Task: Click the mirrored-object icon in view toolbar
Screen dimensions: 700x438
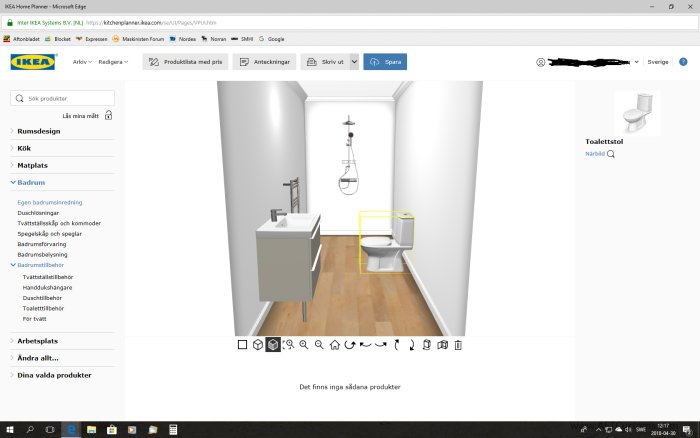Action: coord(442,345)
